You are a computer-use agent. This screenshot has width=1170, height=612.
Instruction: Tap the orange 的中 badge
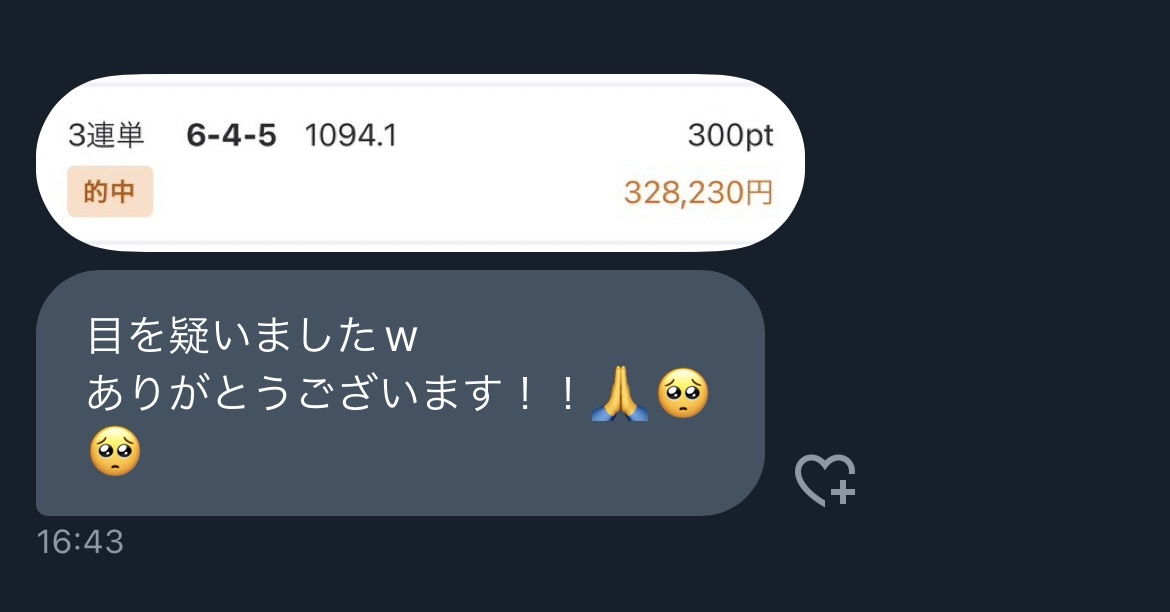[110, 192]
